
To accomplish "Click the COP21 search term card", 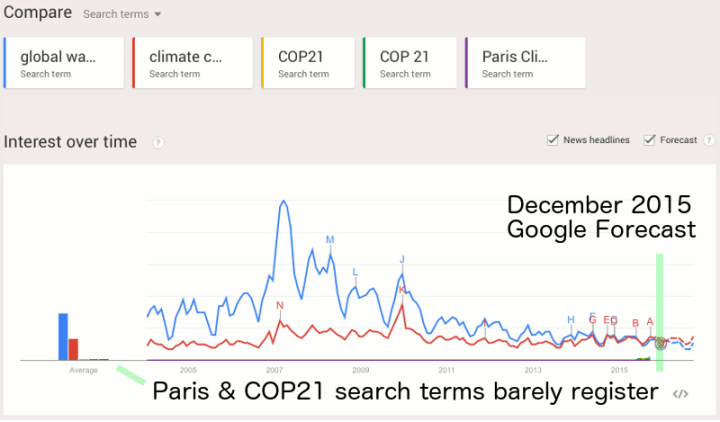I will coord(307,63).
